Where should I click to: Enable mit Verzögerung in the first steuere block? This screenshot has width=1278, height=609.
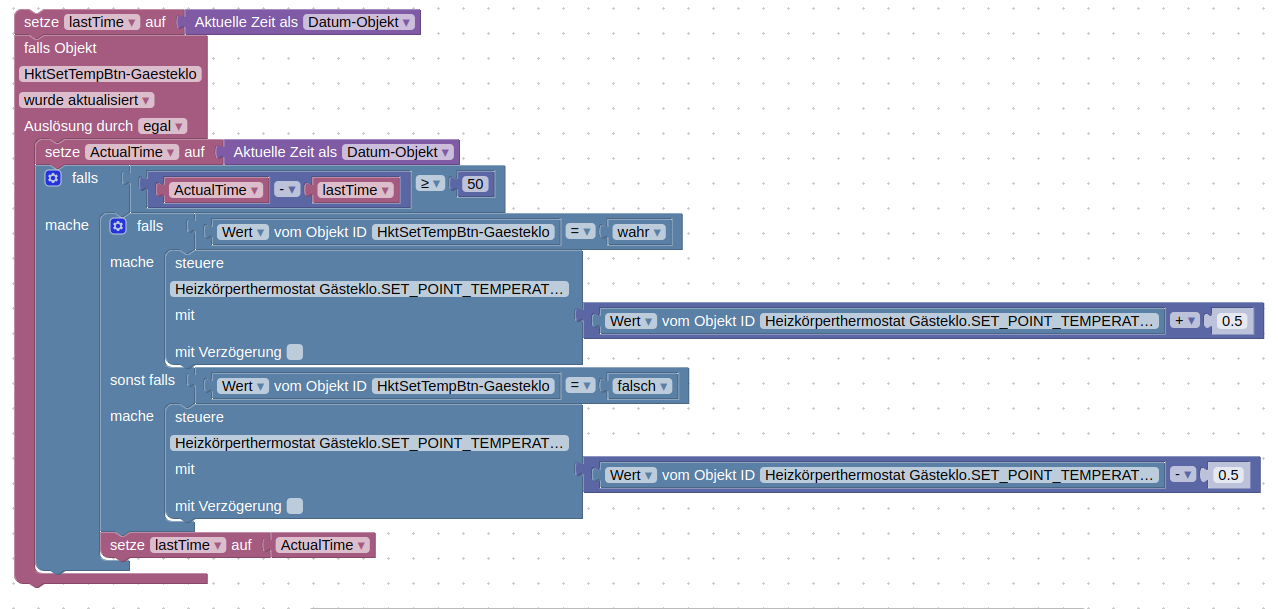(x=294, y=352)
